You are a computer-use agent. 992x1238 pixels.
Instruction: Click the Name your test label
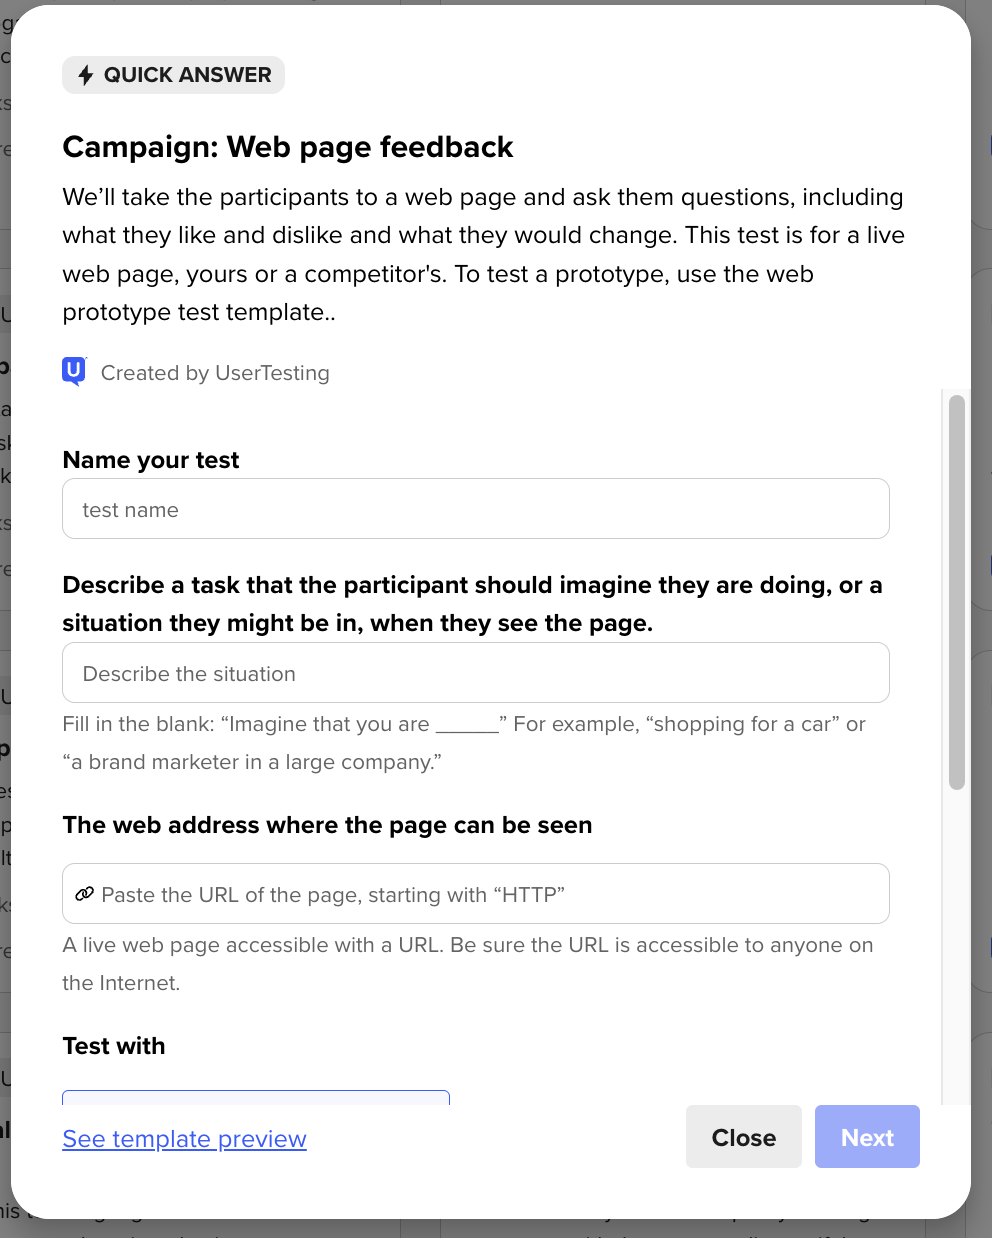point(151,460)
